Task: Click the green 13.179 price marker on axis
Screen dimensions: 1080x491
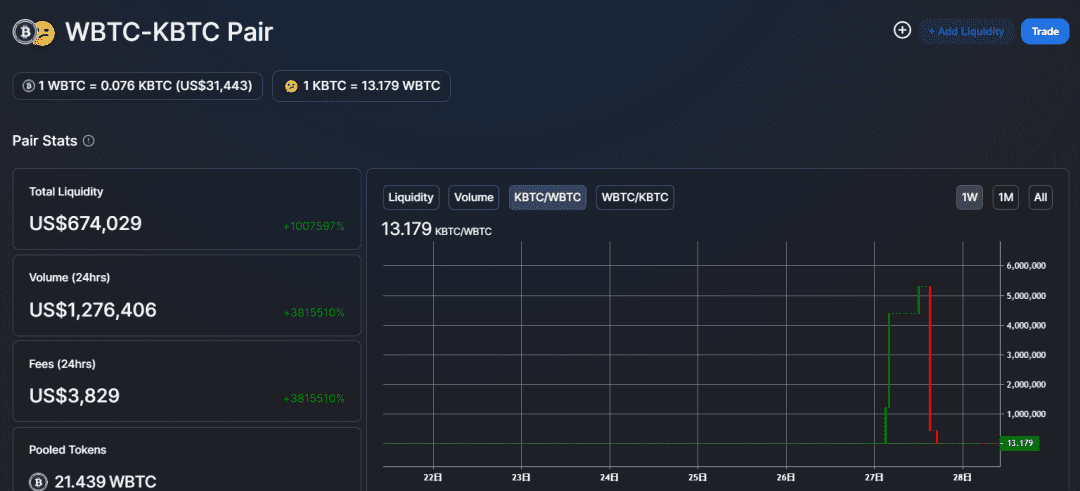Action: (x=1019, y=443)
